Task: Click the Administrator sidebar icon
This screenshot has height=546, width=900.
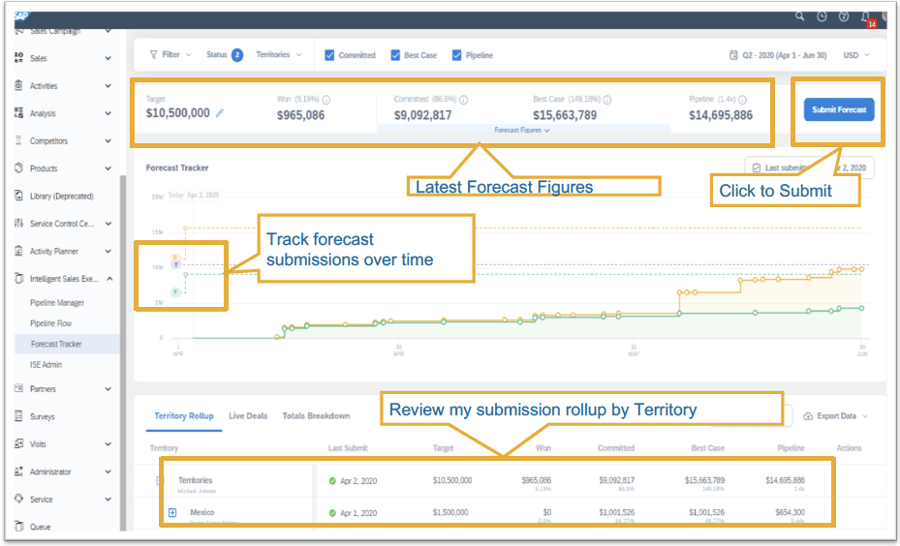Action: [18, 471]
